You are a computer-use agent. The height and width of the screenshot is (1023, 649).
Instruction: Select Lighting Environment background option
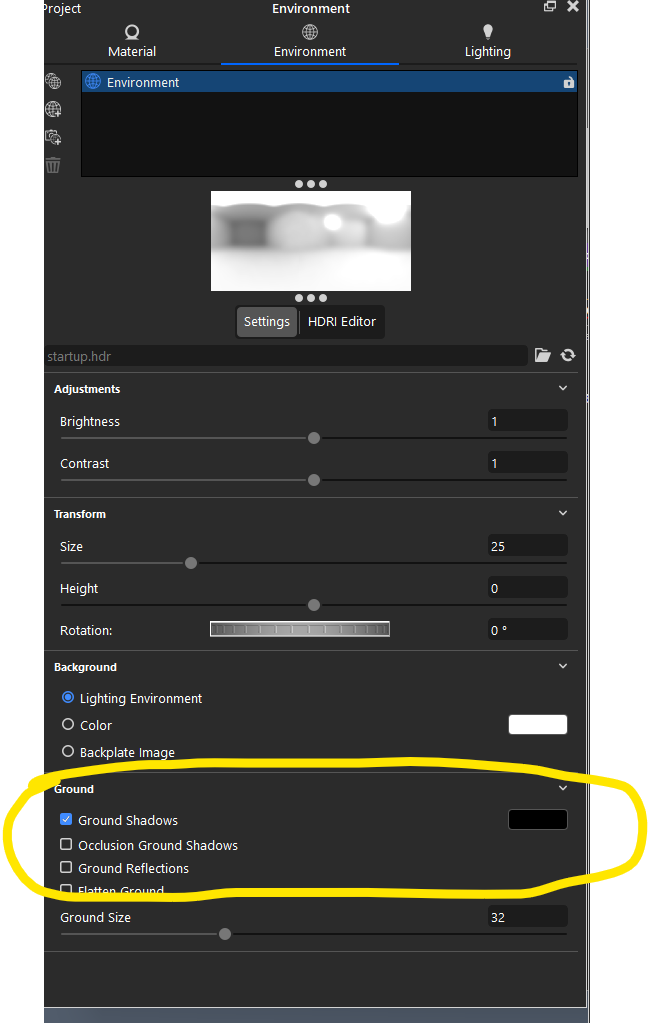pos(68,697)
